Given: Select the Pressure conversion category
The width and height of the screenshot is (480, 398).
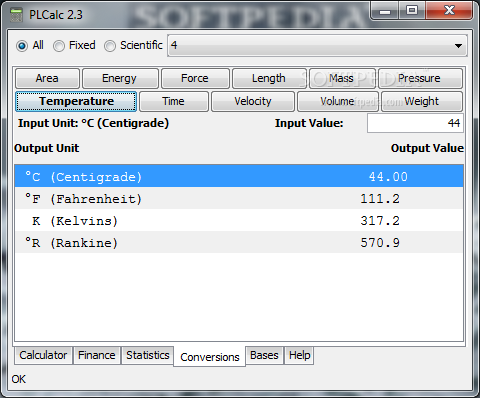Looking at the screenshot, I should pyautogui.click(x=420, y=78).
